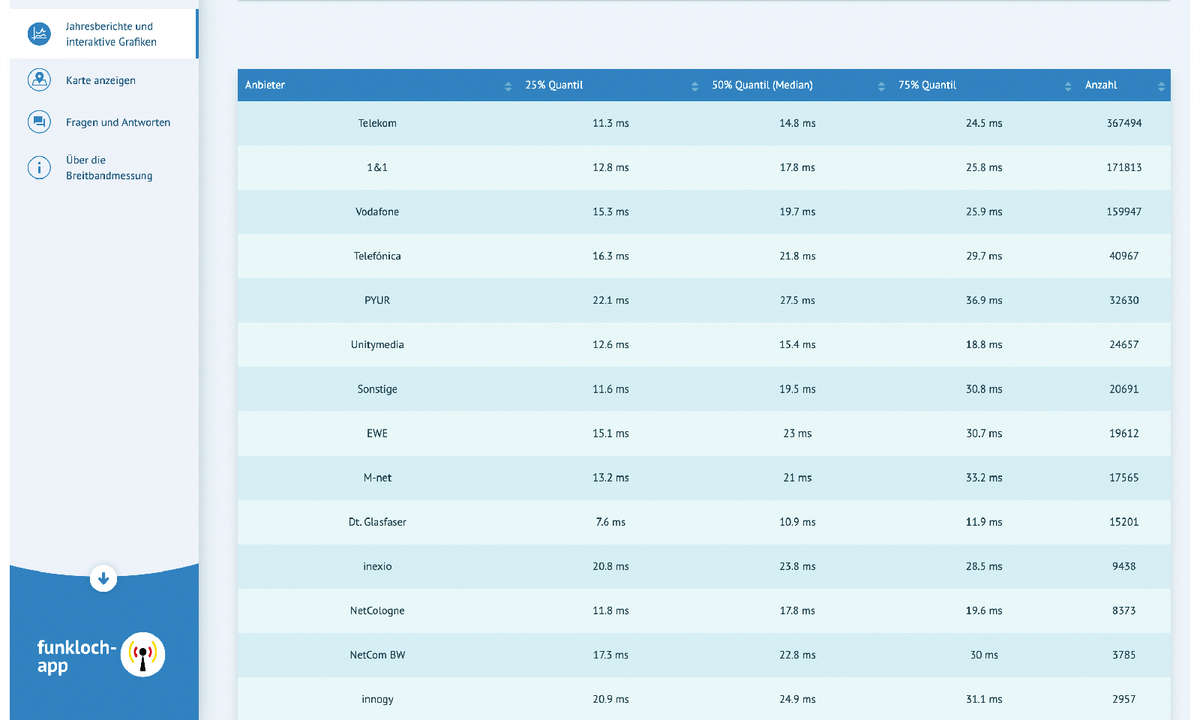Select the inexio provider cell

click(377, 566)
